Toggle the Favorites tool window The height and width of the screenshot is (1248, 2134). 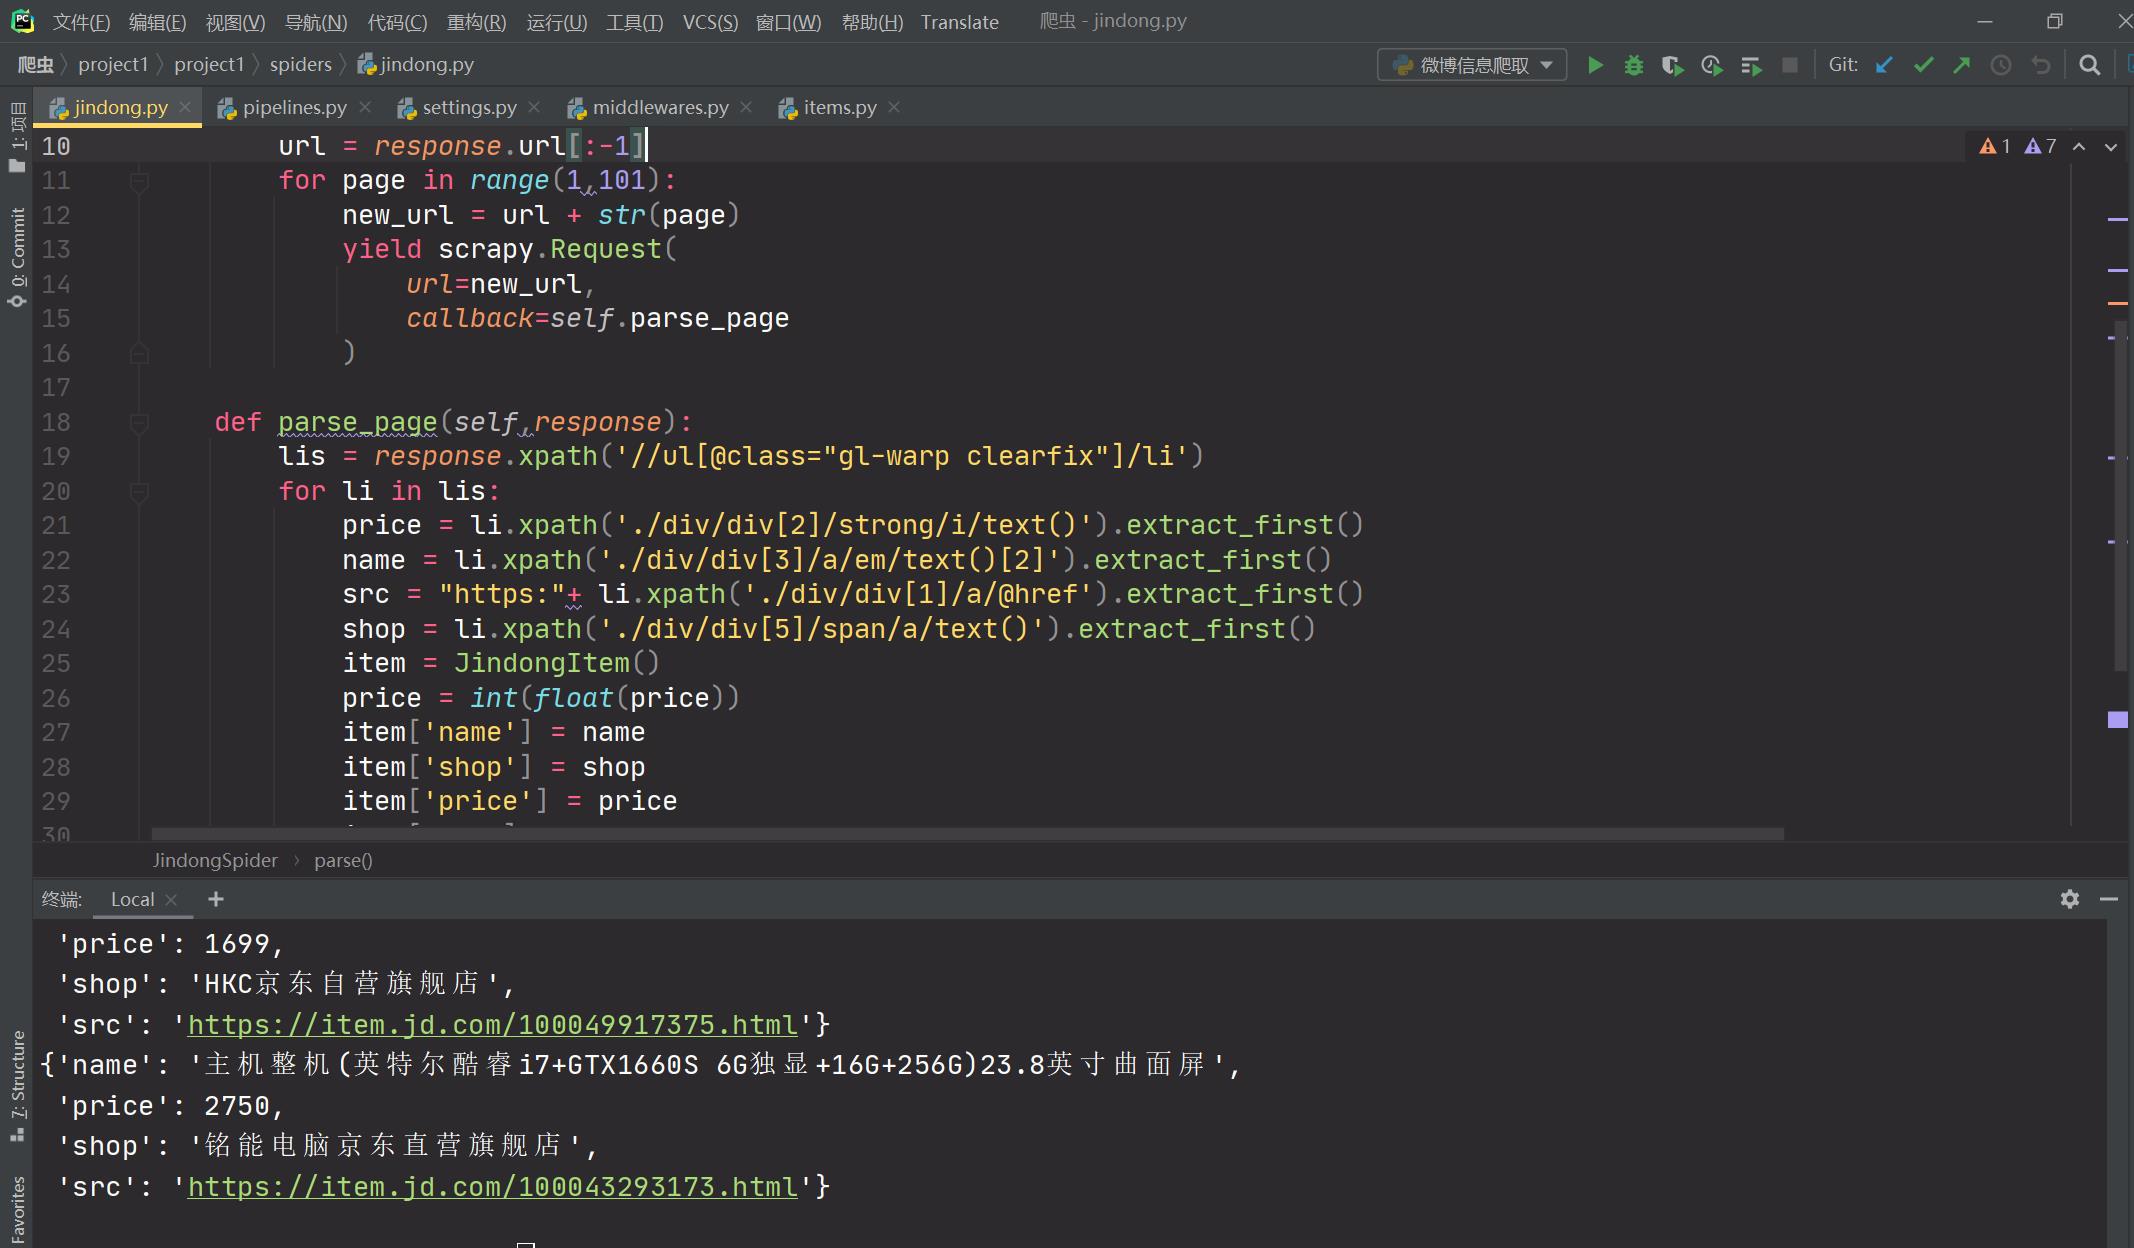pos(17,1210)
